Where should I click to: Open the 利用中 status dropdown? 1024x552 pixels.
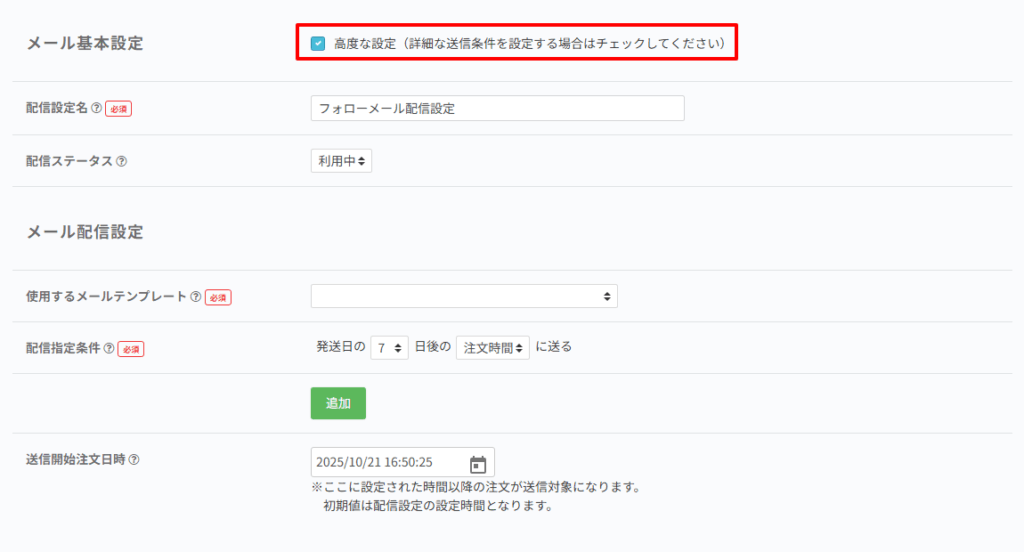(x=341, y=160)
